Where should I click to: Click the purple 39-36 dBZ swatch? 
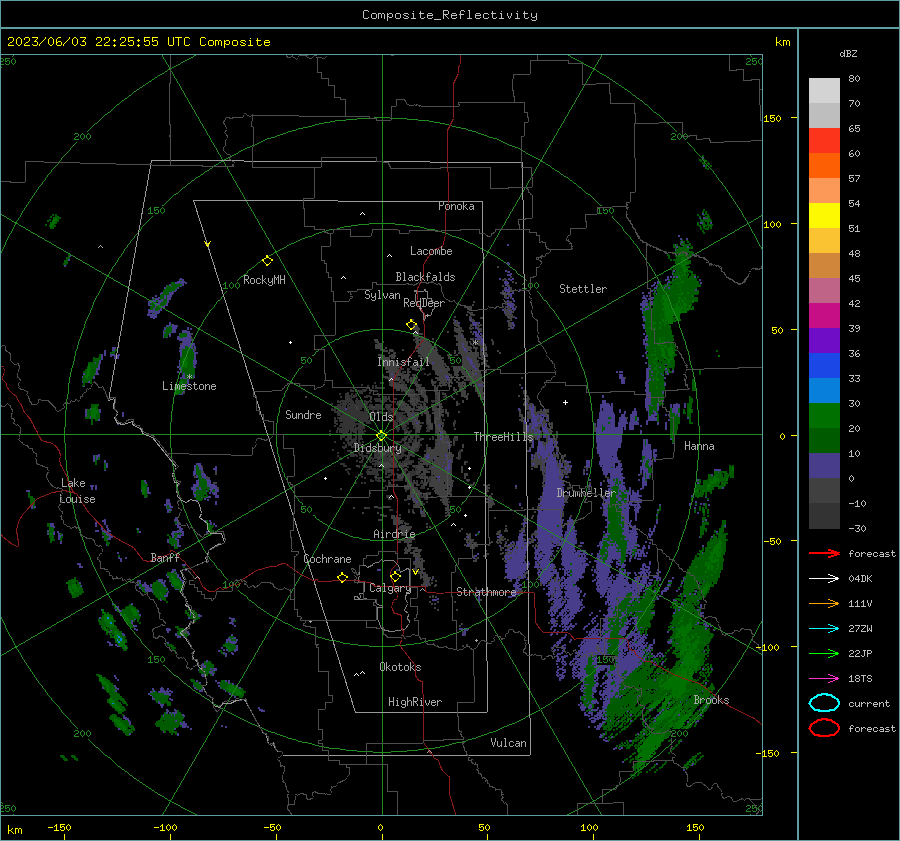[x=824, y=340]
